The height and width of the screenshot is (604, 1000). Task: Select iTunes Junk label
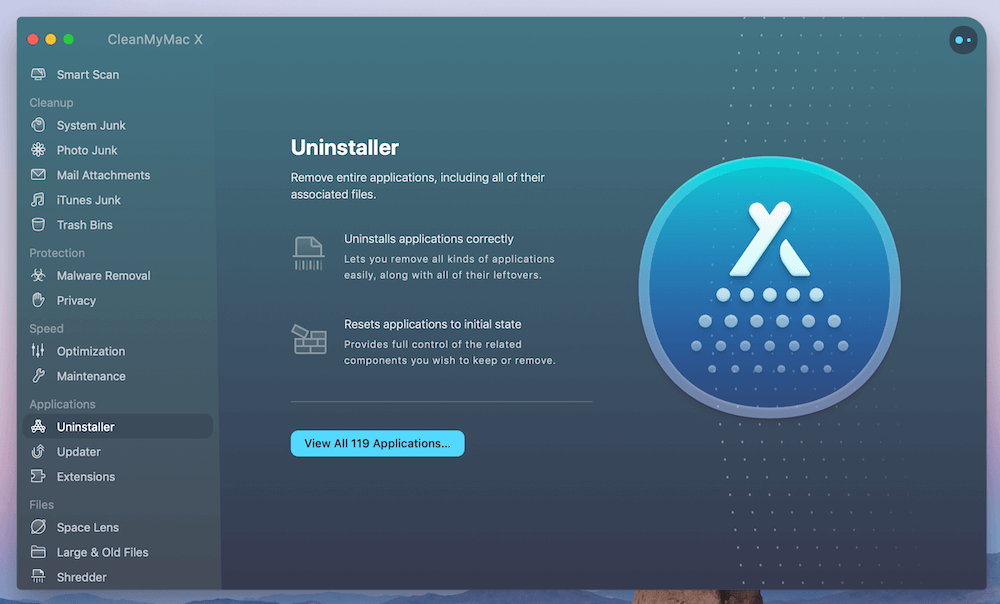point(89,200)
